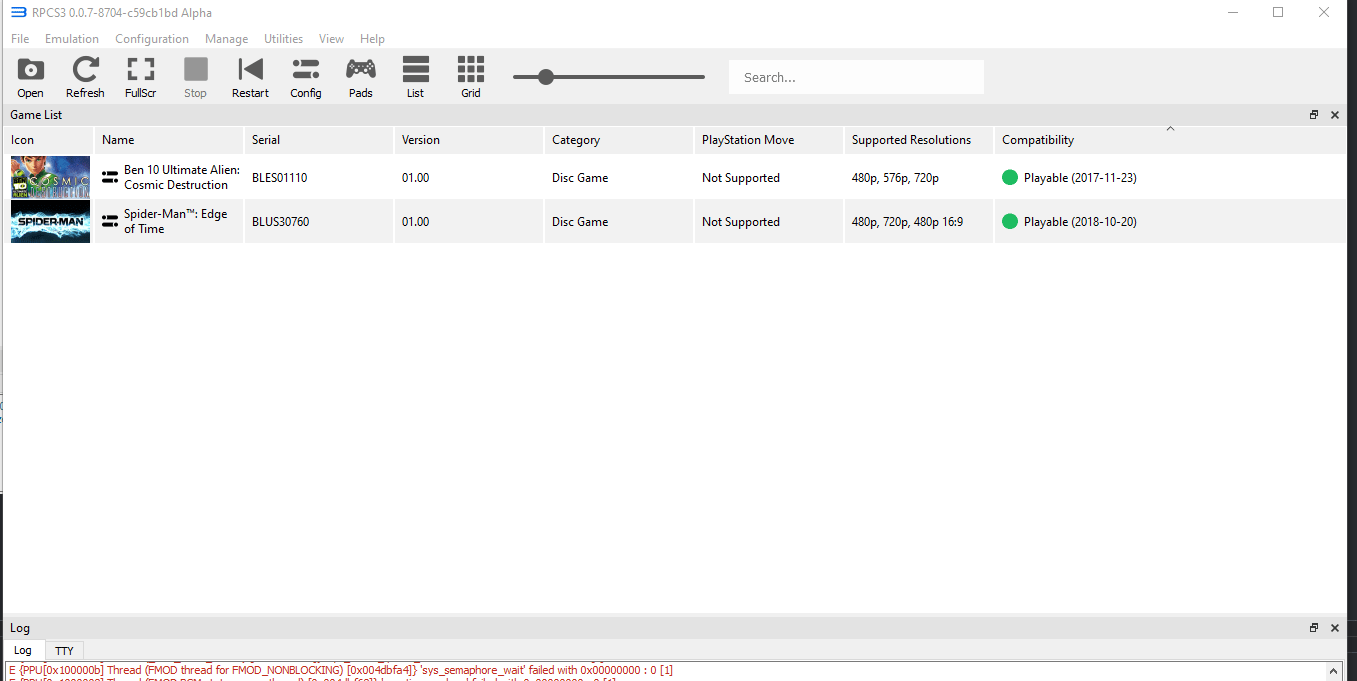
Task: Click serial BLUS30760
Action: point(281,222)
